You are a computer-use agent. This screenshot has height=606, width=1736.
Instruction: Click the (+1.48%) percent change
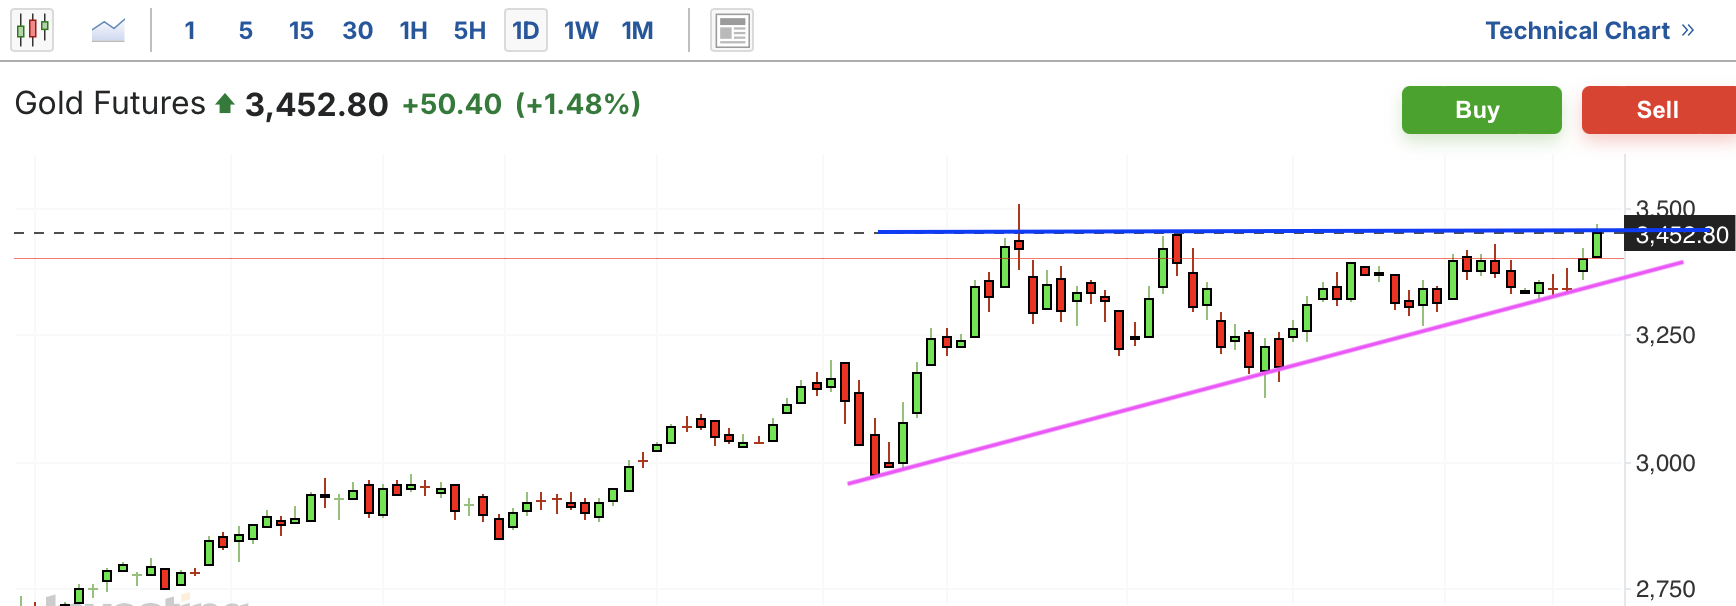pyautogui.click(x=578, y=104)
